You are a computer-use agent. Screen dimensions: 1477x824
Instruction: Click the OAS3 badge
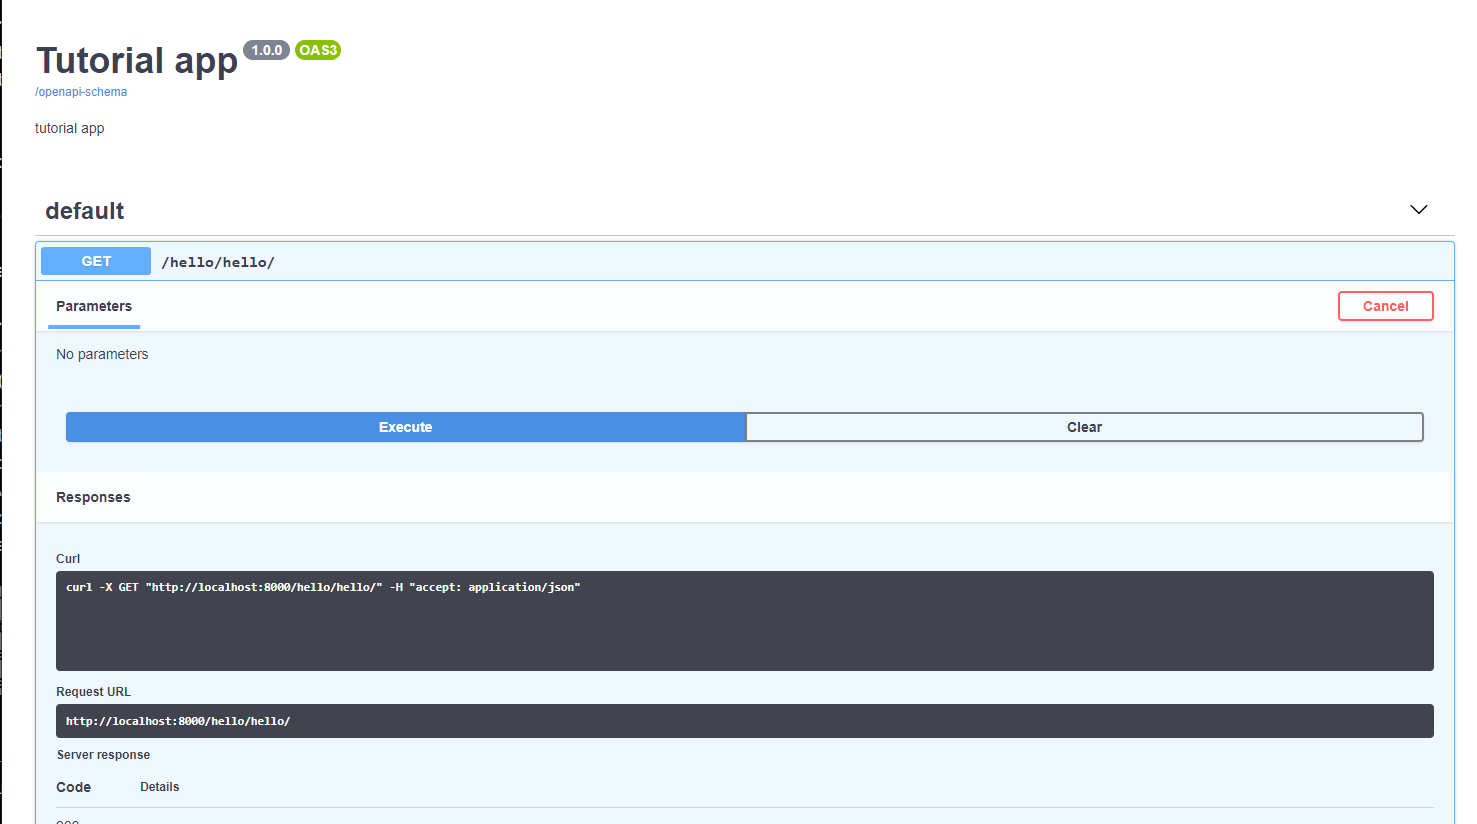tap(318, 50)
